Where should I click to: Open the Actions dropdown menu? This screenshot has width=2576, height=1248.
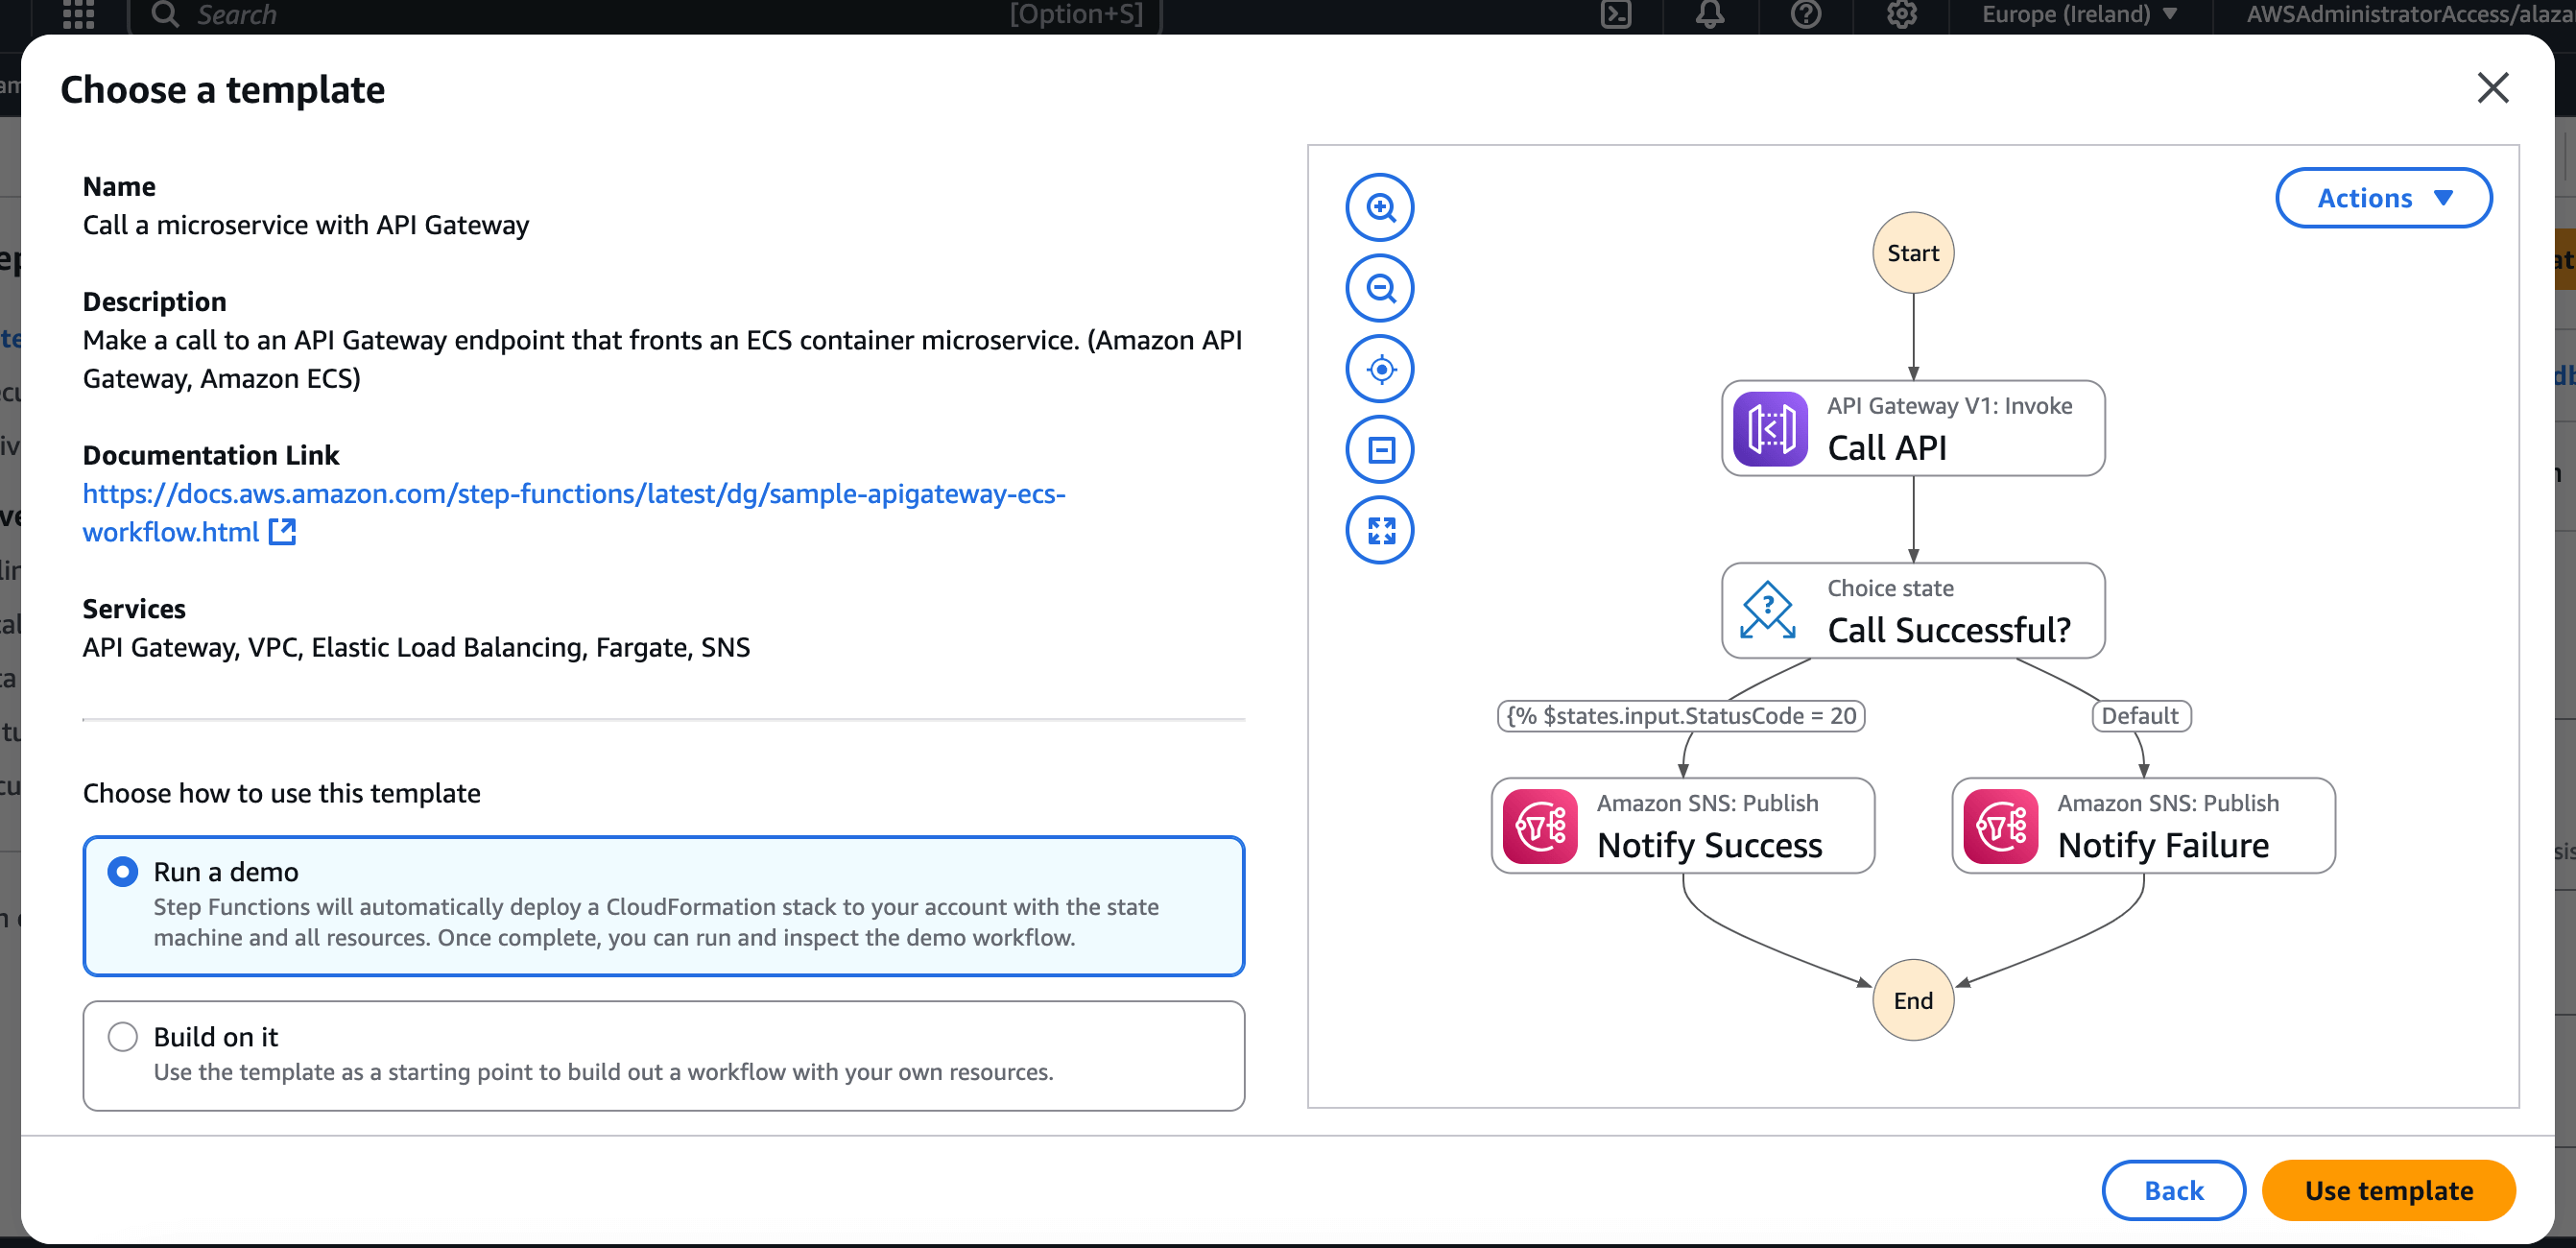point(2383,198)
